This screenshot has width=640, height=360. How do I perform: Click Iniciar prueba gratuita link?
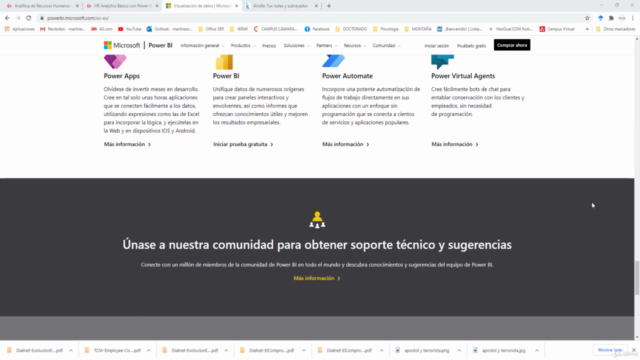pyautogui.click(x=243, y=144)
